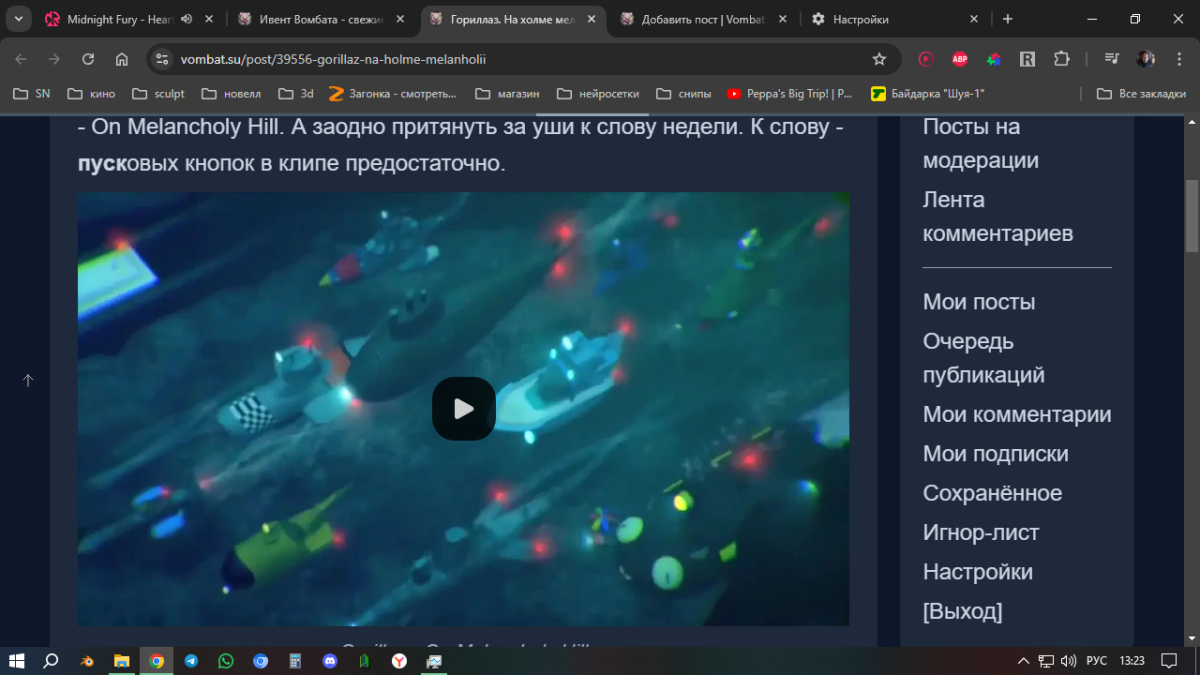This screenshot has width=1200, height=675.
Task: Open the R extension icon
Action: point(1027,59)
